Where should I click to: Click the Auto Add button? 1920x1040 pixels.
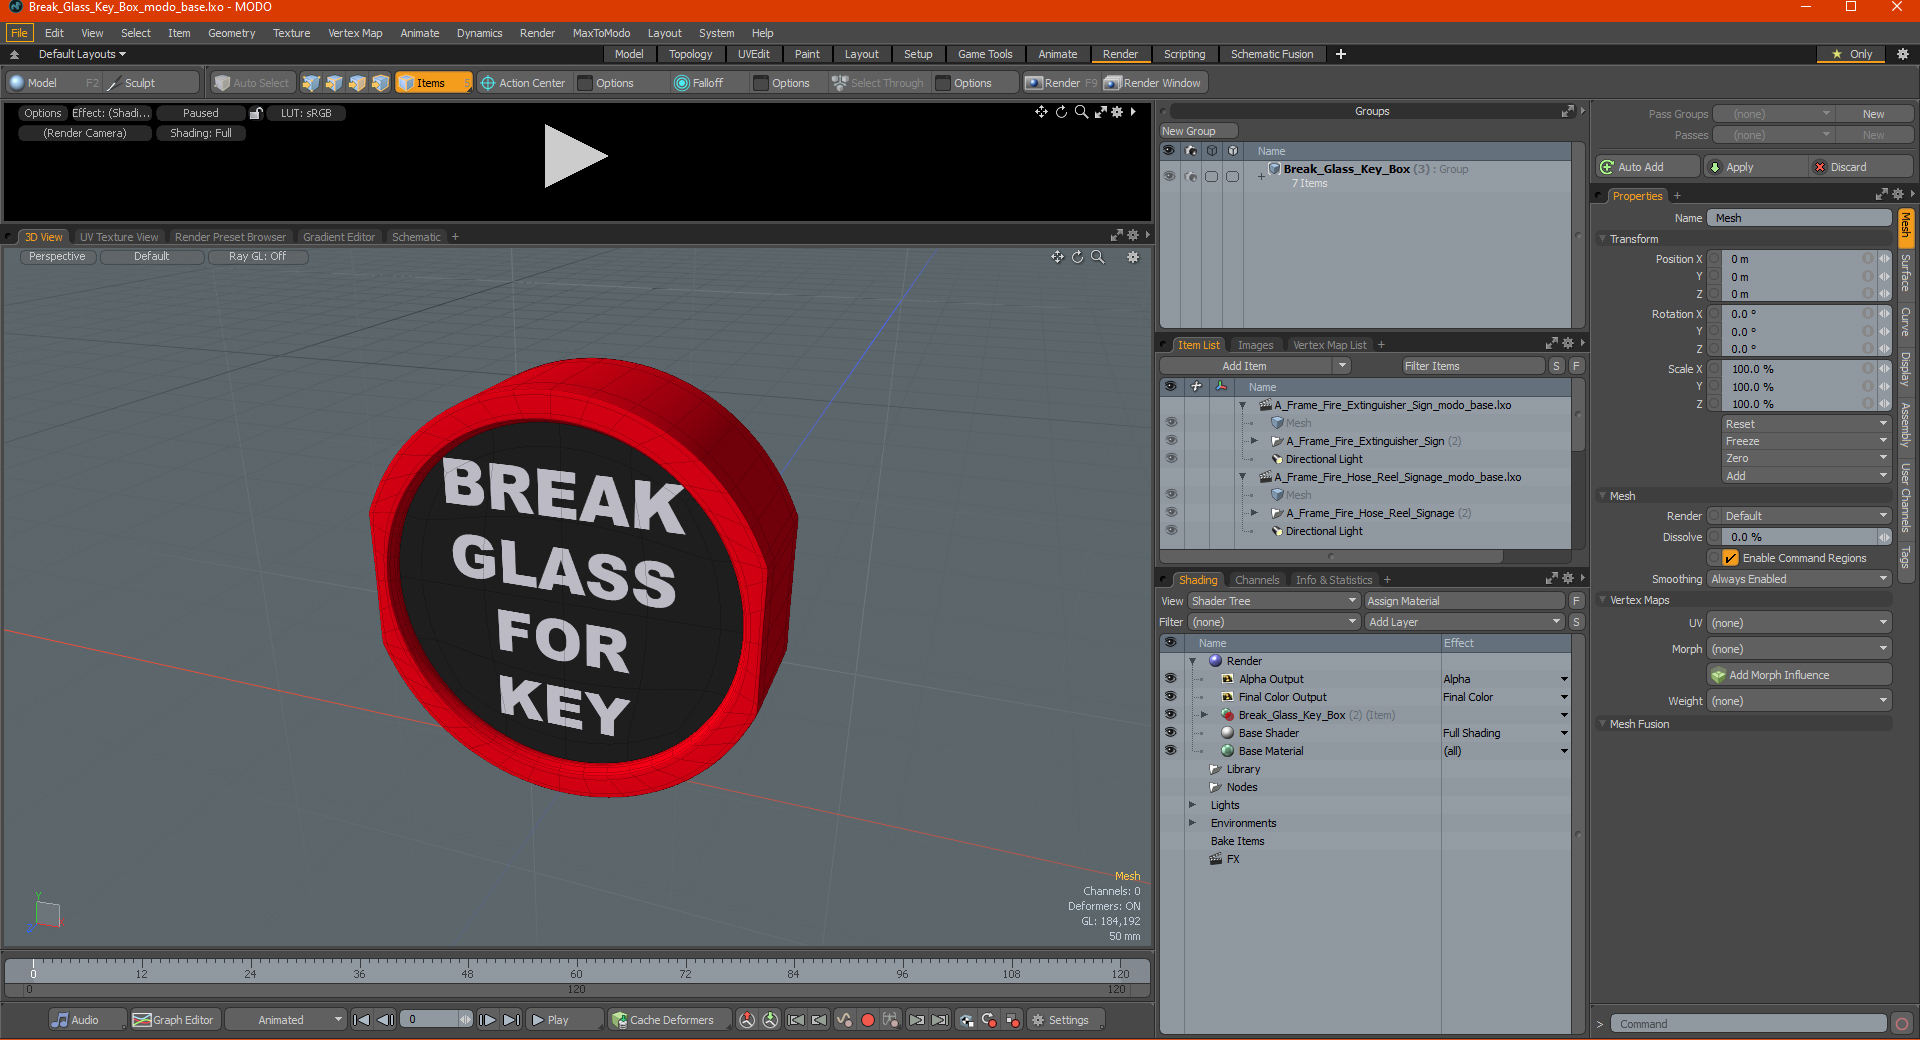click(1648, 167)
